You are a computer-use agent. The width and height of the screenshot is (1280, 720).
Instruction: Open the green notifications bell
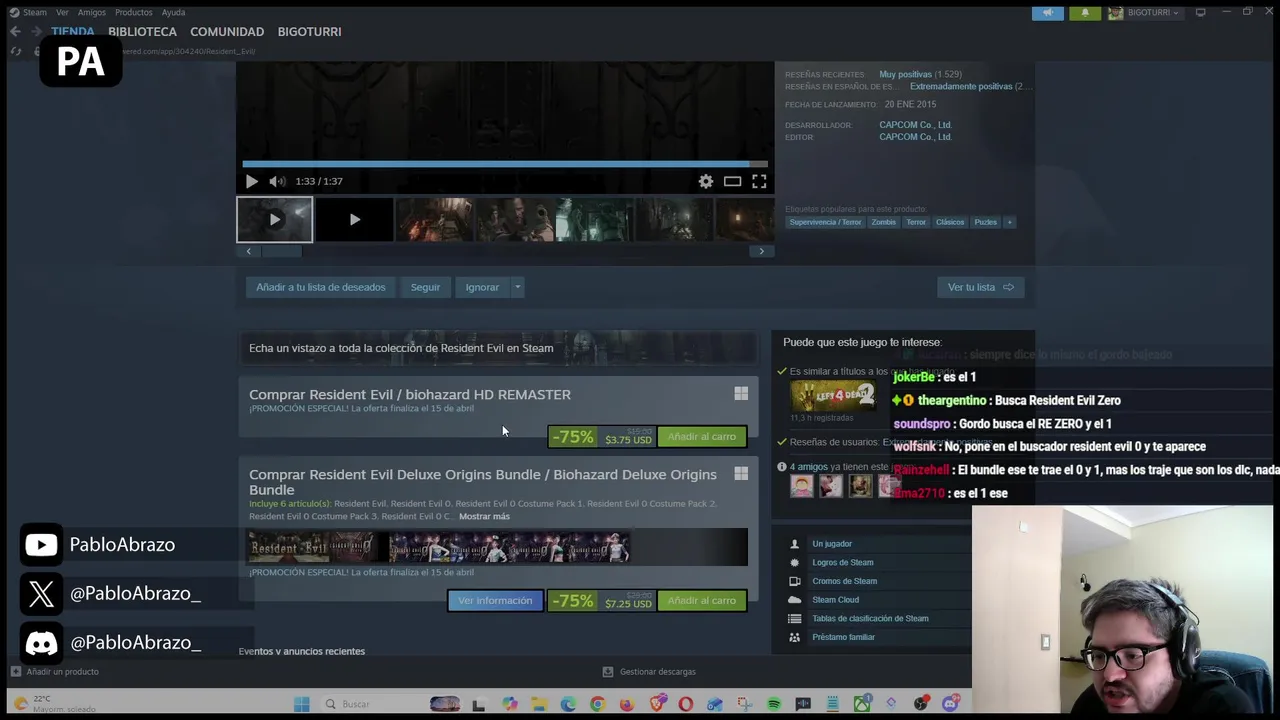tap(1085, 13)
